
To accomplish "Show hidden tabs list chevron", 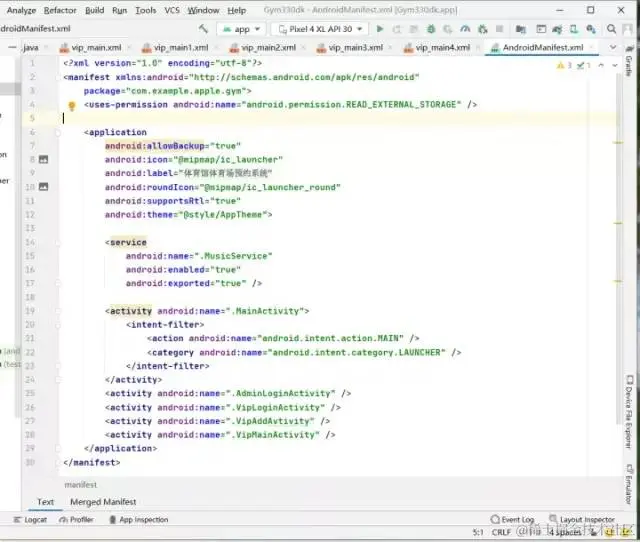I will tap(613, 47).
